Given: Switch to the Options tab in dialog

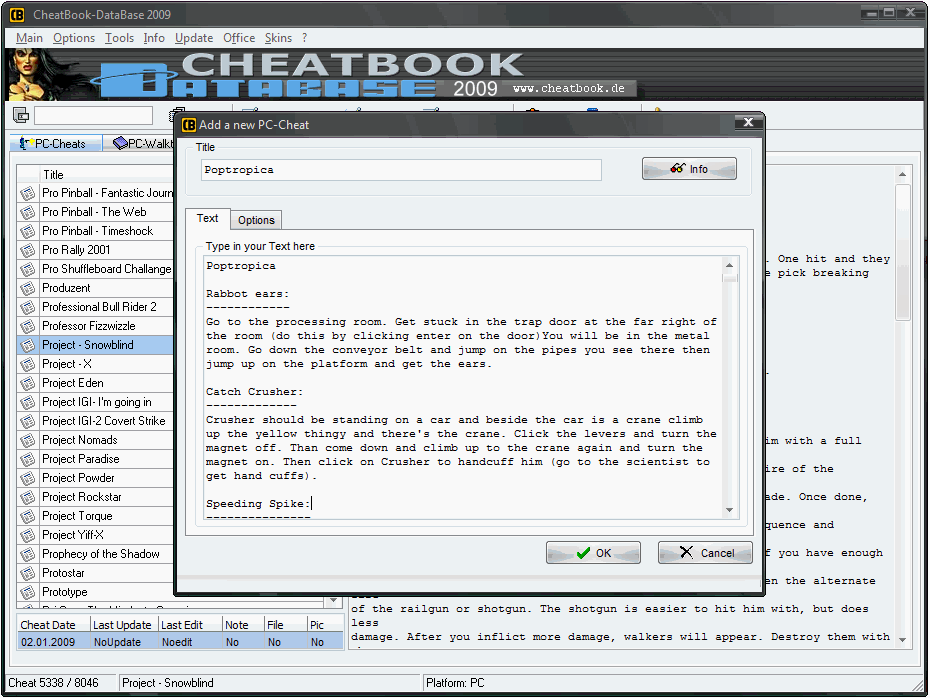Looking at the screenshot, I should pos(256,220).
